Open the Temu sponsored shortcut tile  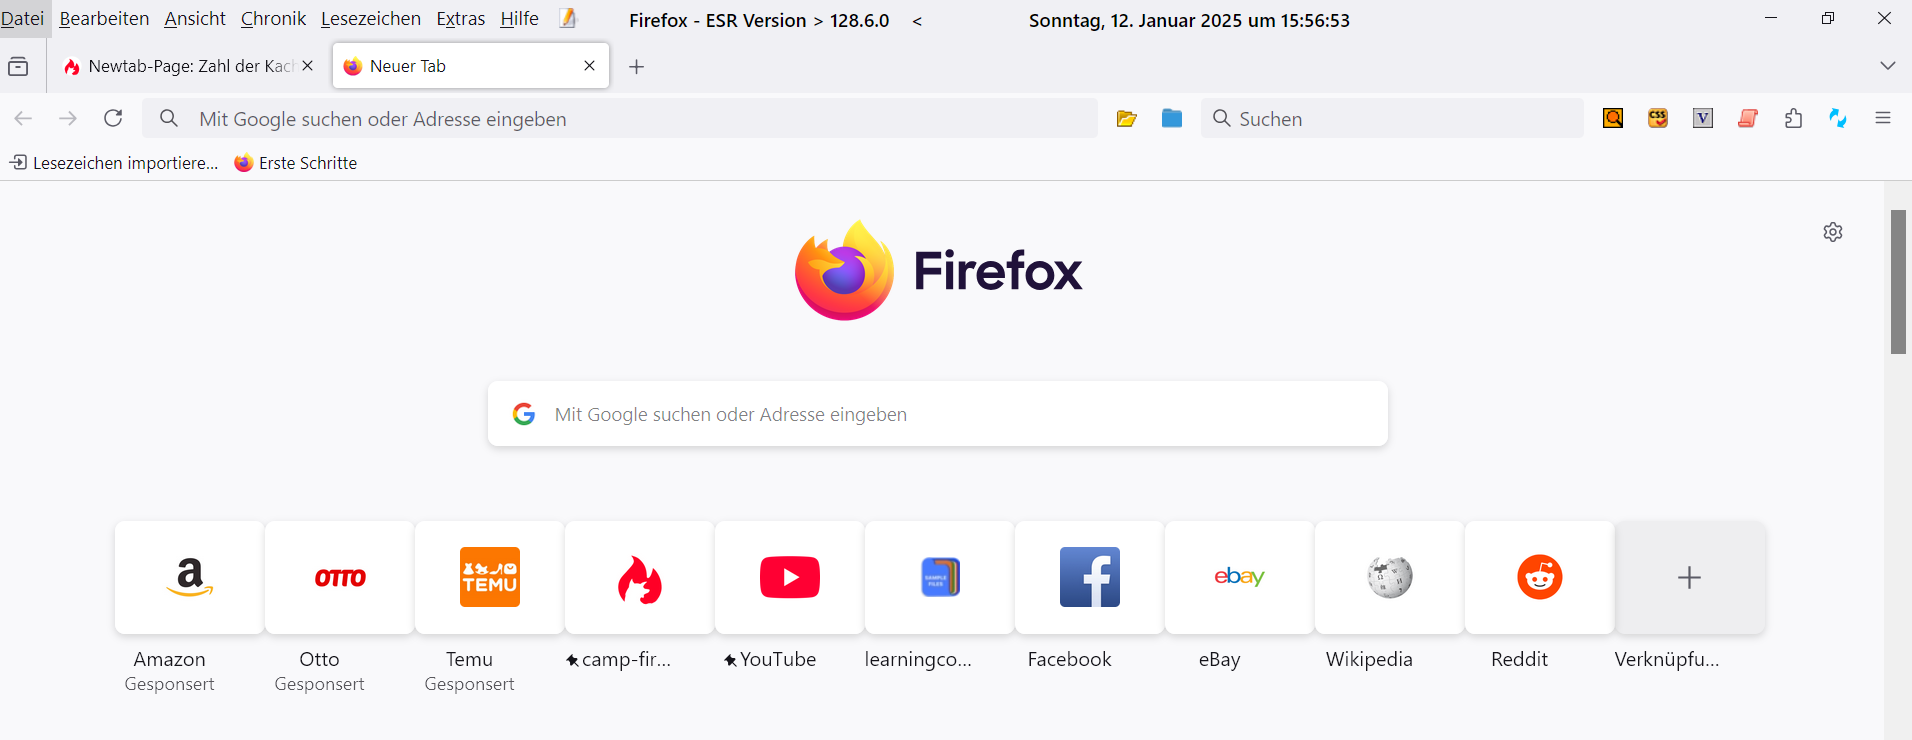pyautogui.click(x=490, y=577)
